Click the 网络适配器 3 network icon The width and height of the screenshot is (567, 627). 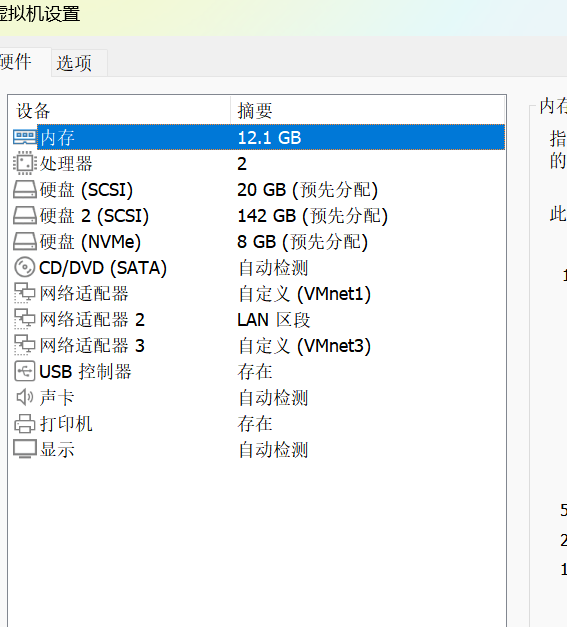[25, 345]
